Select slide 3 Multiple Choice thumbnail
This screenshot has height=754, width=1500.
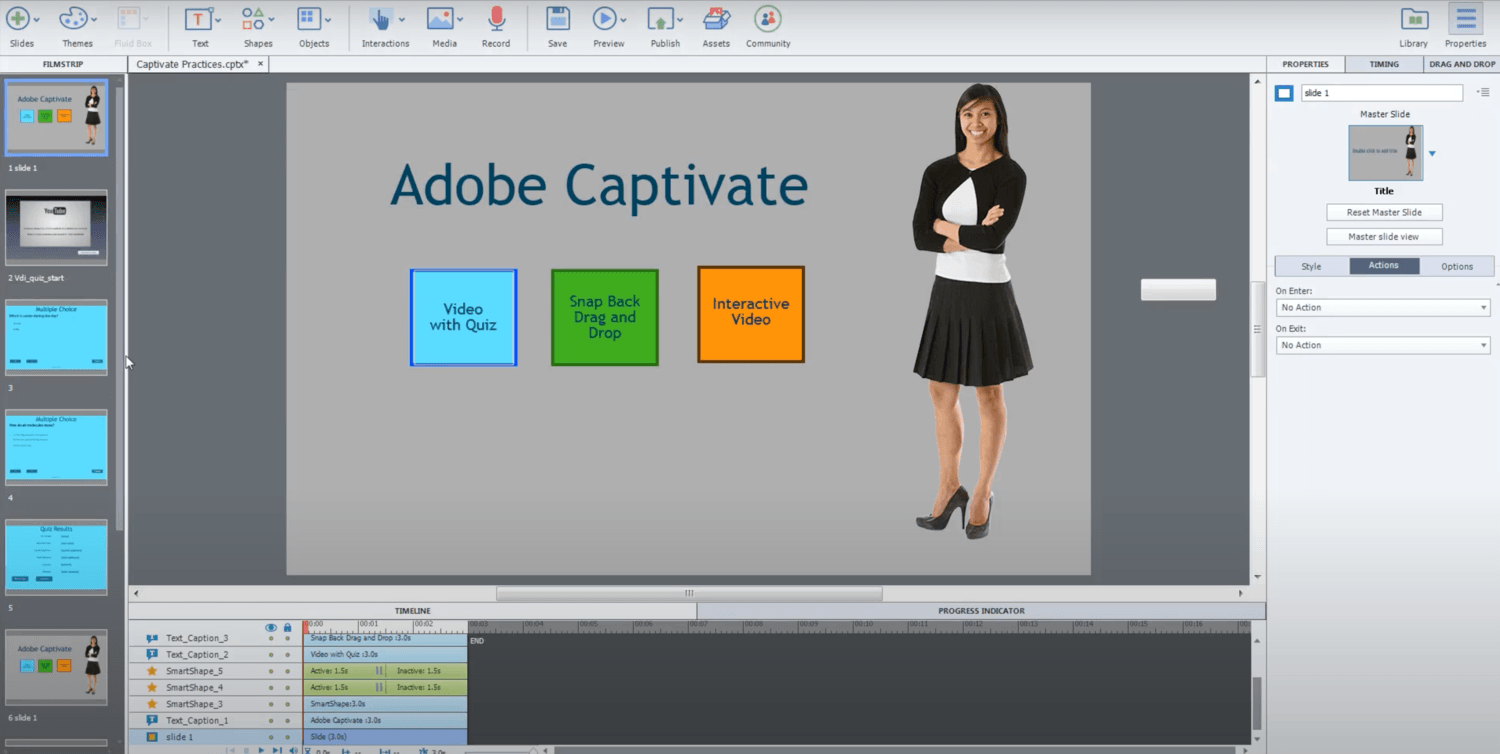(56, 338)
